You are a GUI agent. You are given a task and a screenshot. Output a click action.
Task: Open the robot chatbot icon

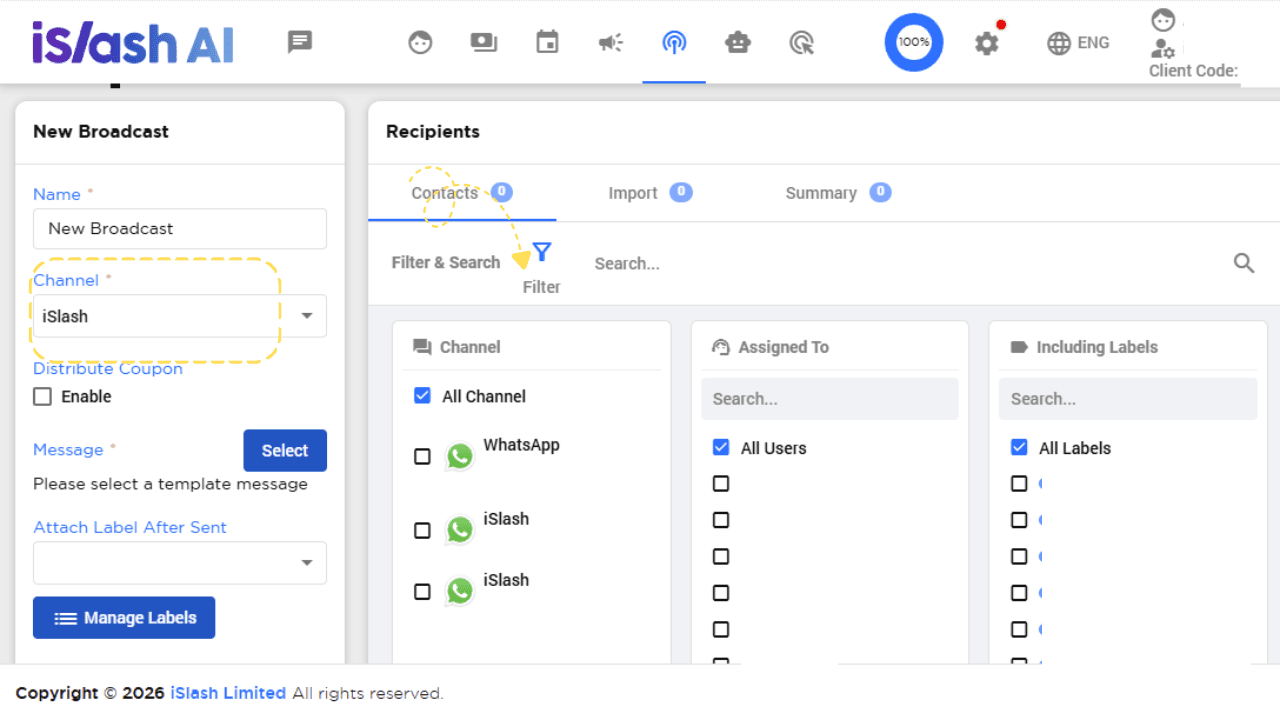coord(738,43)
